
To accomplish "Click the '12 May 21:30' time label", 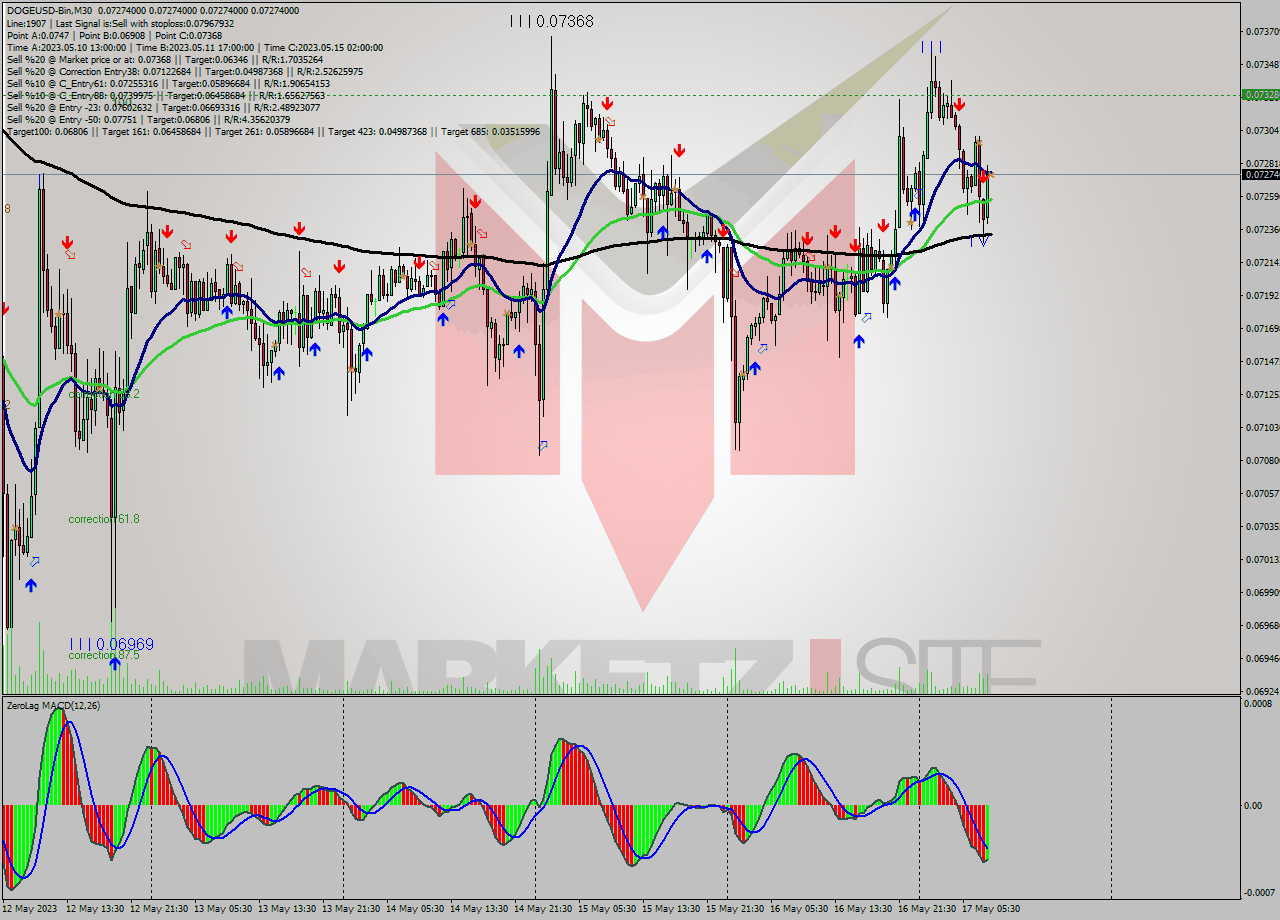I will (159, 909).
